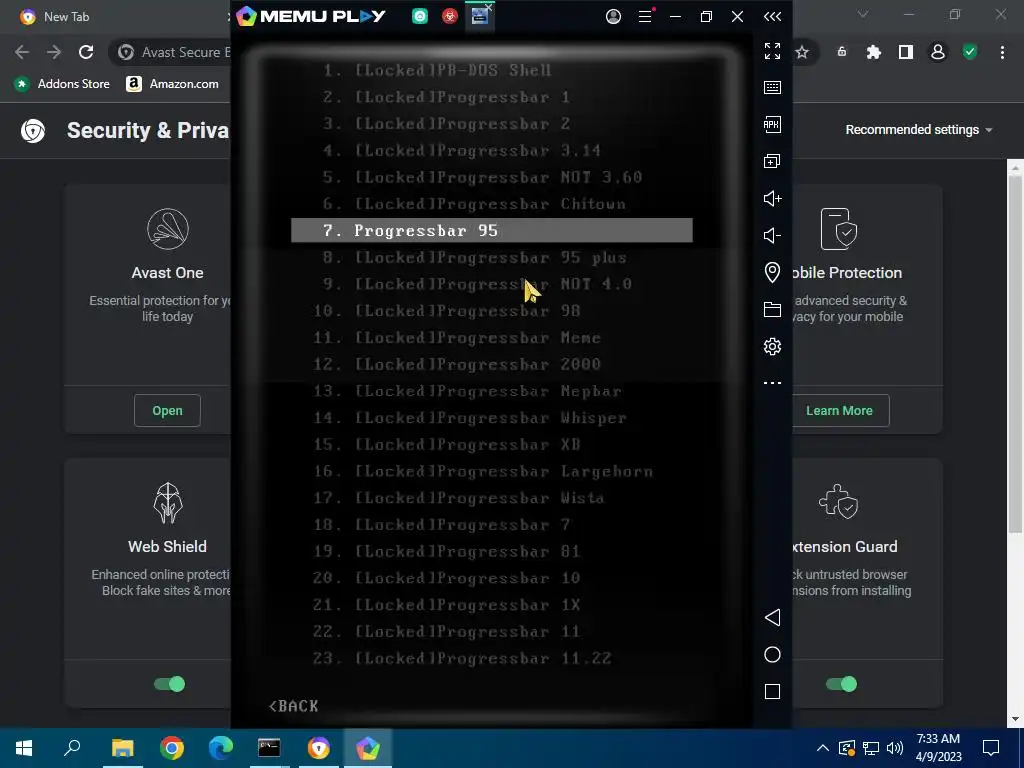The image size is (1024, 768).
Task: Launch Google Chrome from taskbar
Action: point(172,748)
